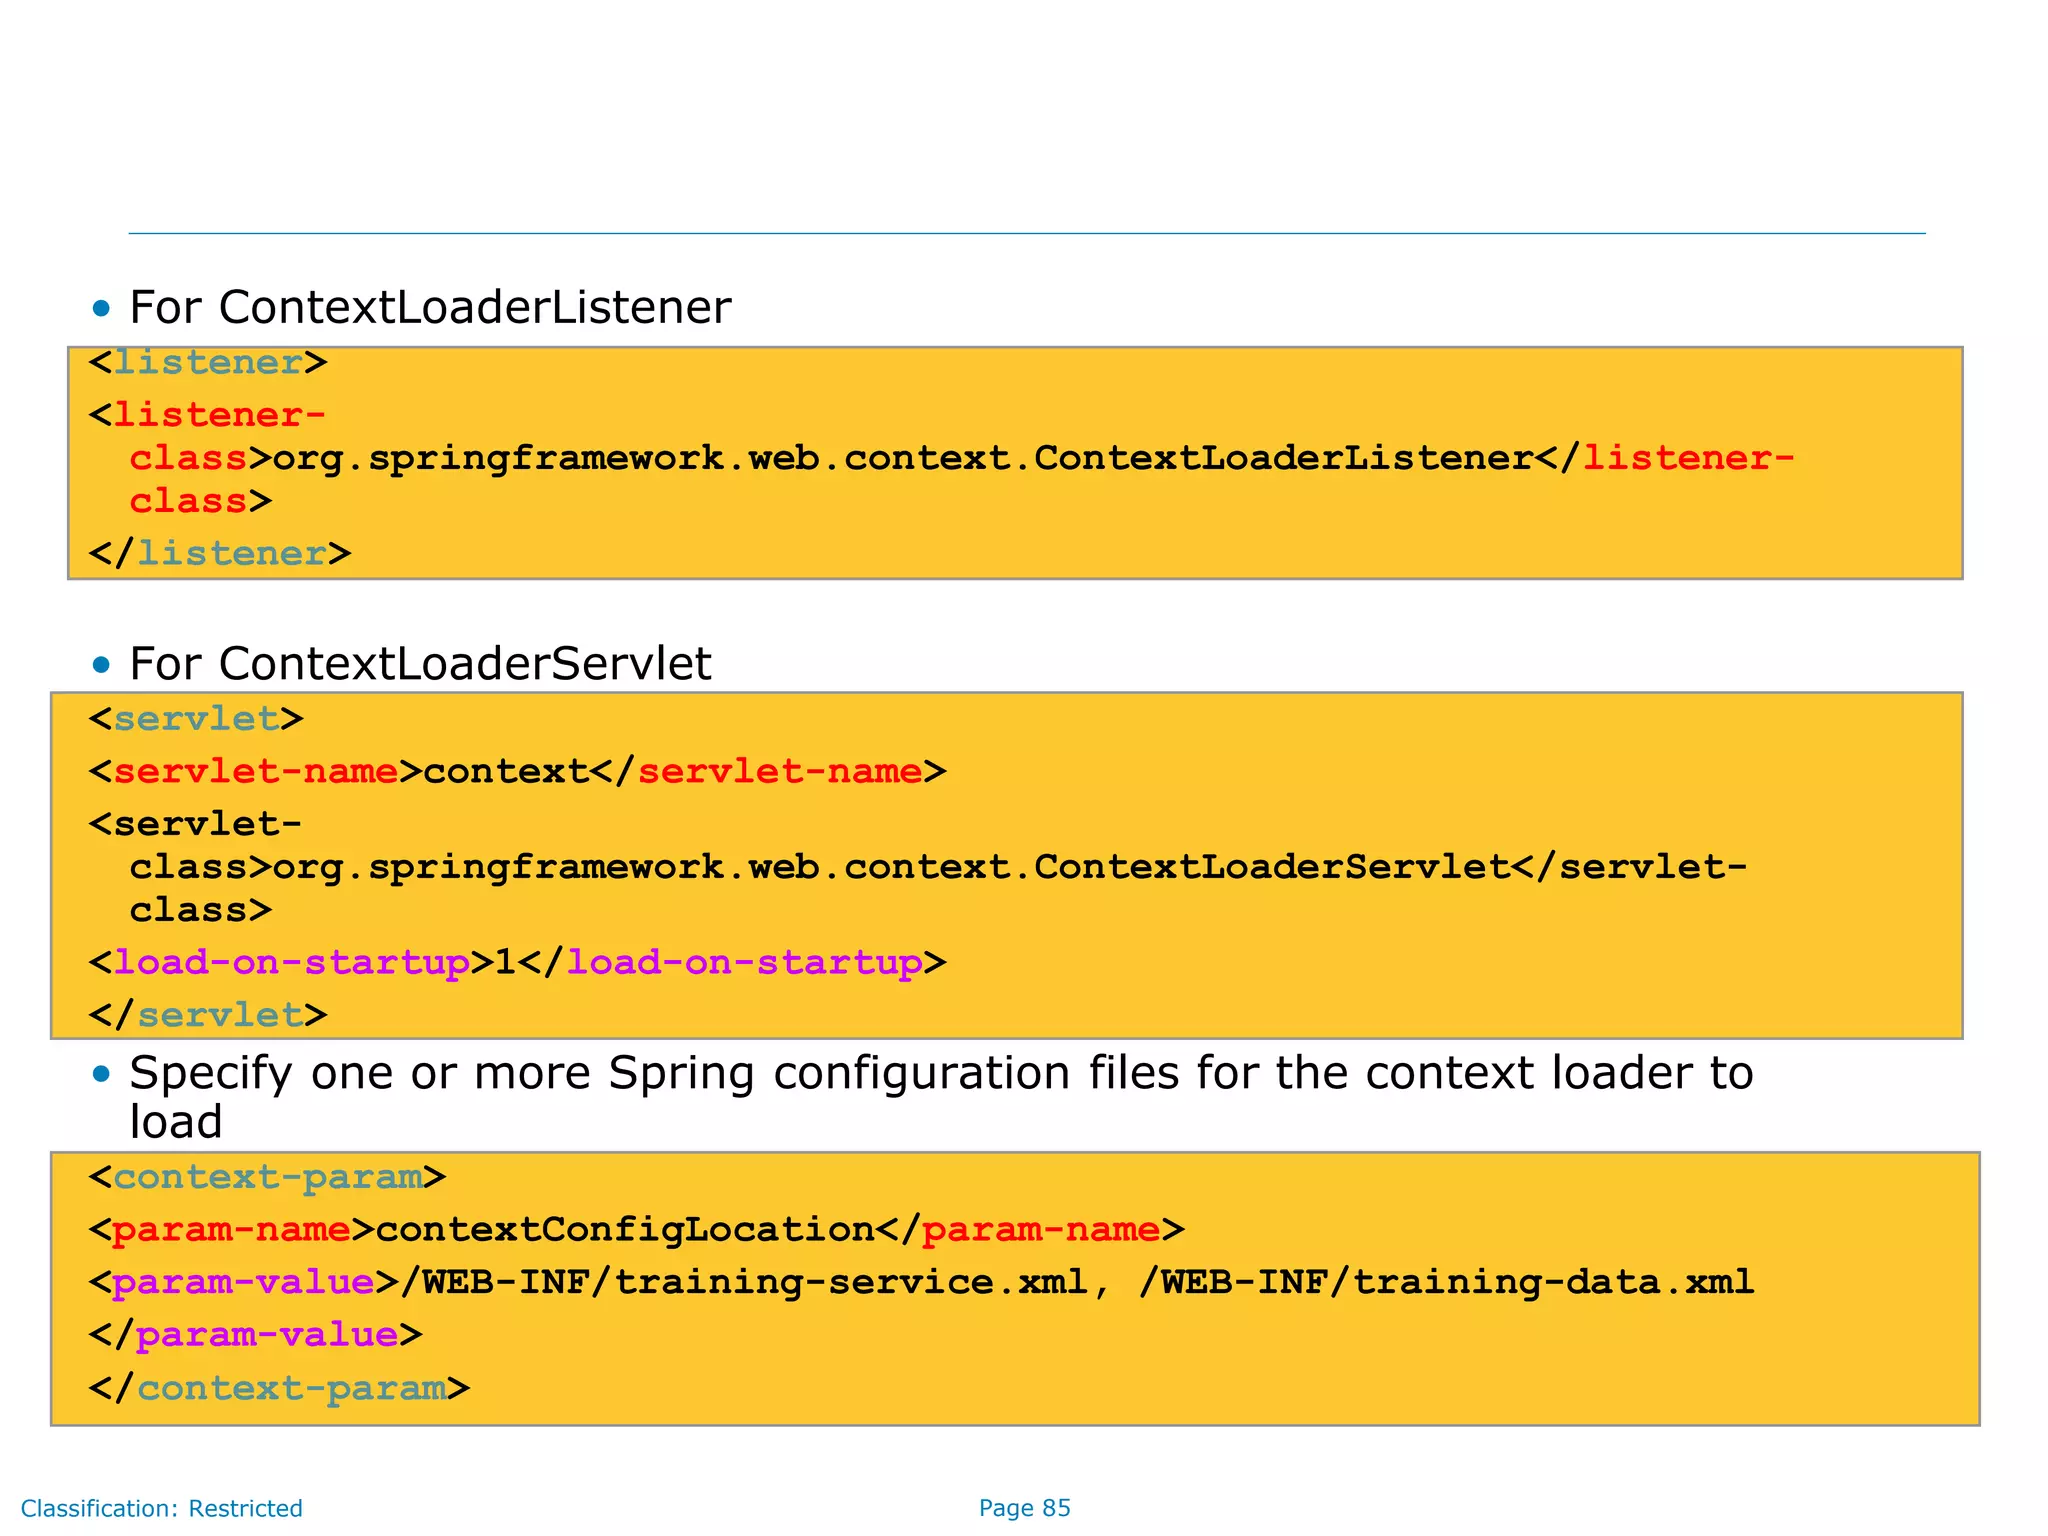The width and height of the screenshot is (2048, 1536).
Task: Click the servlet-name 'context' value
Action: point(506,771)
